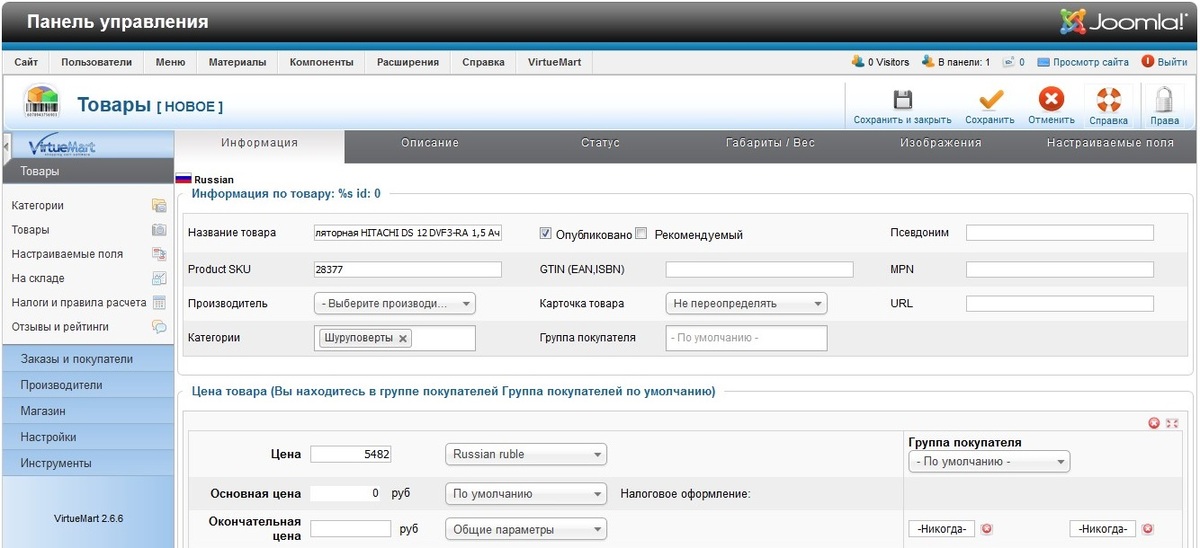Click the red delete price icon
The height and width of the screenshot is (548, 1200).
[x=1154, y=423]
